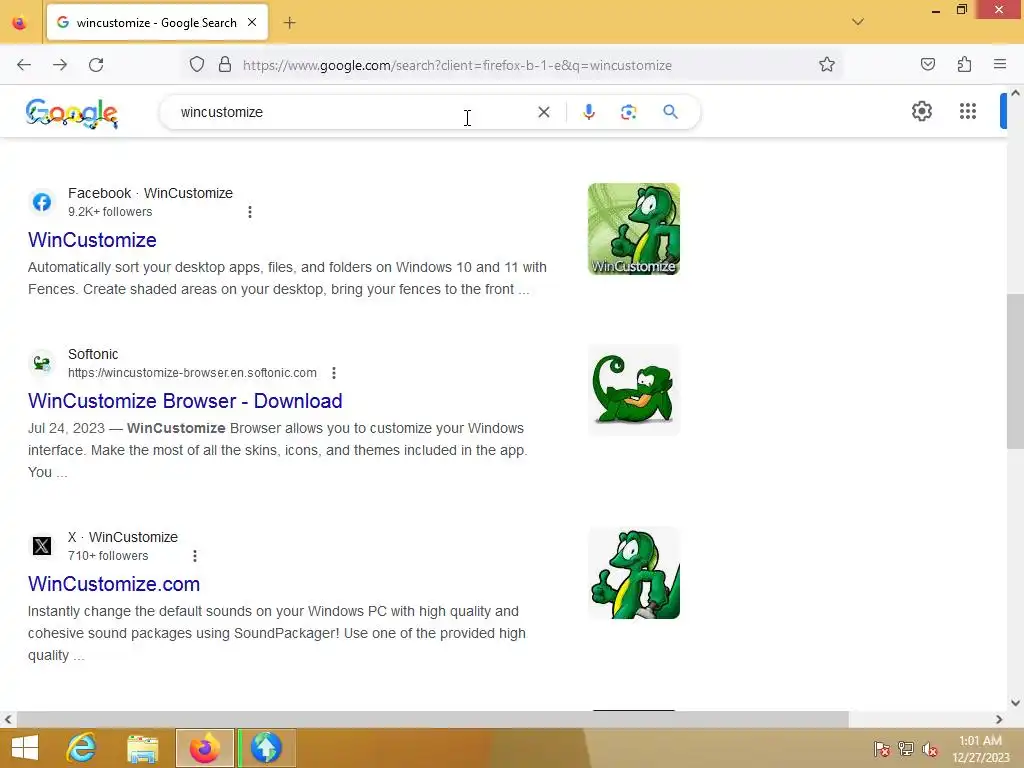
Task: Open Firefox extensions puzzle icon
Action: 964,64
